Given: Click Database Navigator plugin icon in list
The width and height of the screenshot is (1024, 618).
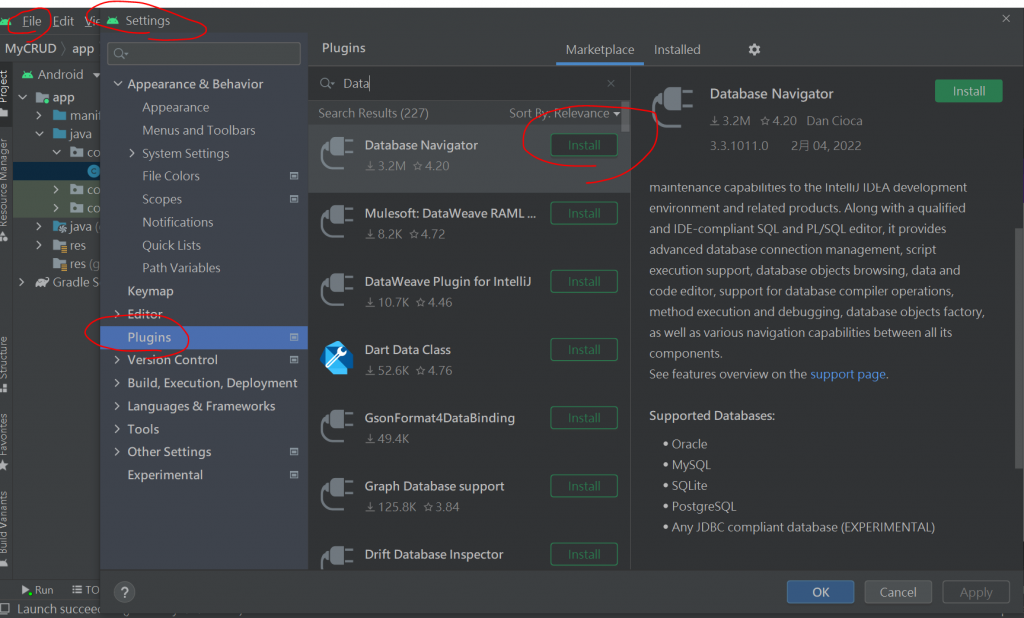Looking at the screenshot, I should 337,154.
